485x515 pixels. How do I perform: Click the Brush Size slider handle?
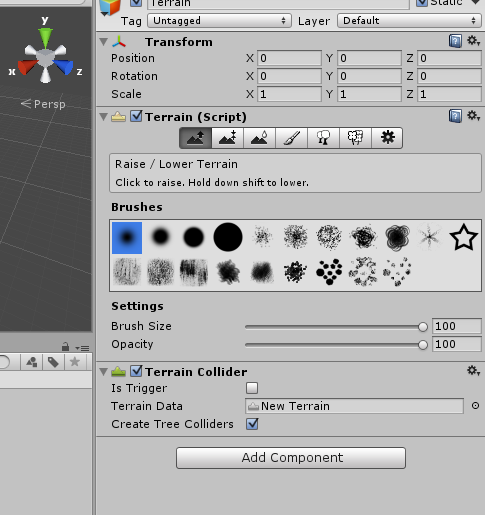point(423,327)
